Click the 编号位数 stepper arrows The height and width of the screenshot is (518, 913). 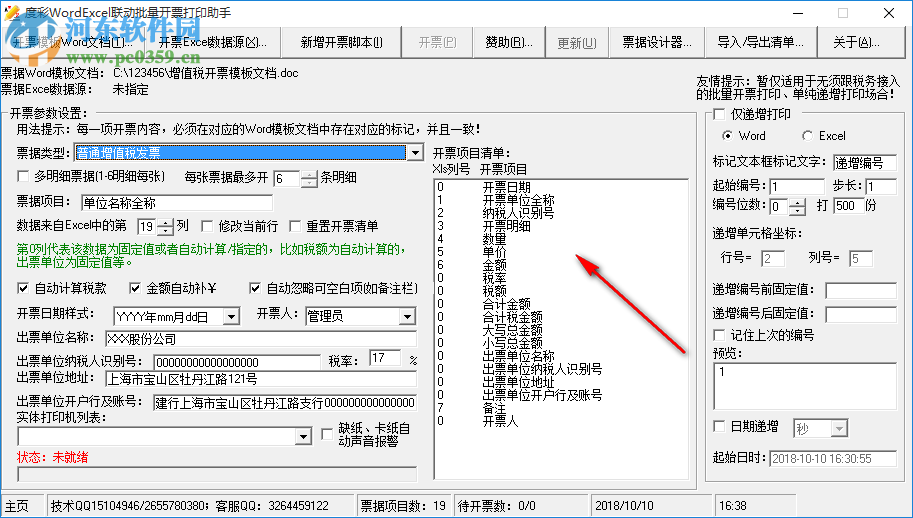(798, 207)
